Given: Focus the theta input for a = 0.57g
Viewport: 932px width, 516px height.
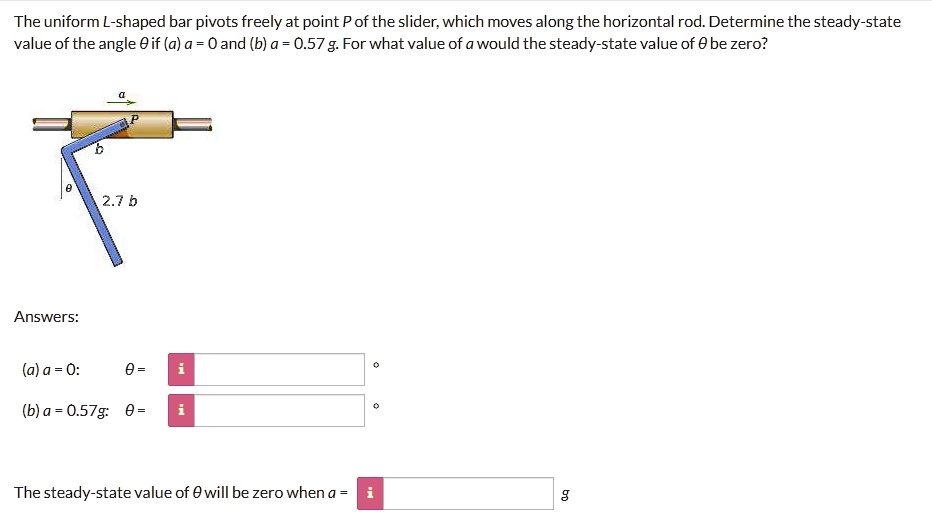Looking at the screenshot, I should click(279, 410).
